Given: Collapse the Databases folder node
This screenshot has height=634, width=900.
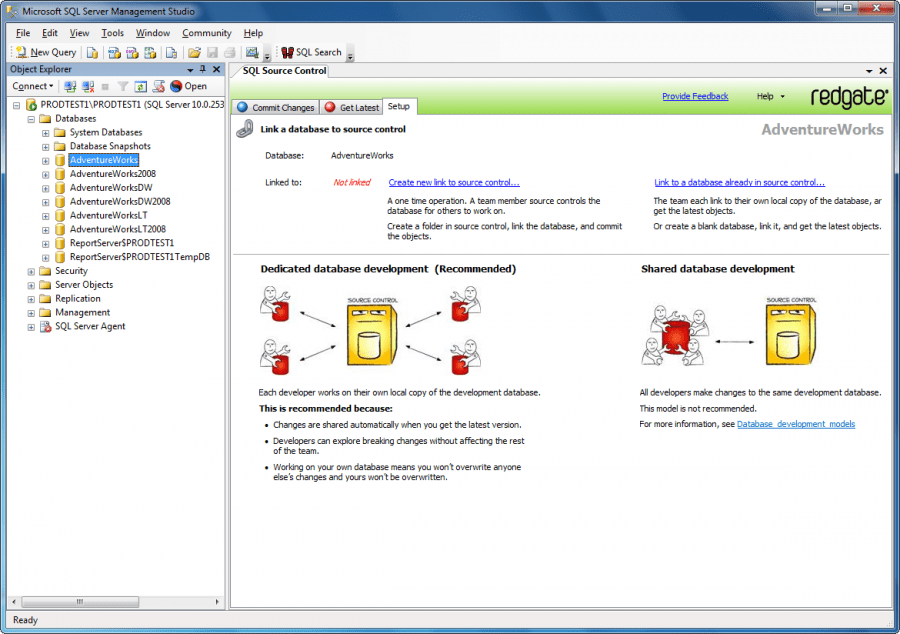Looking at the screenshot, I should [x=32, y=118].
